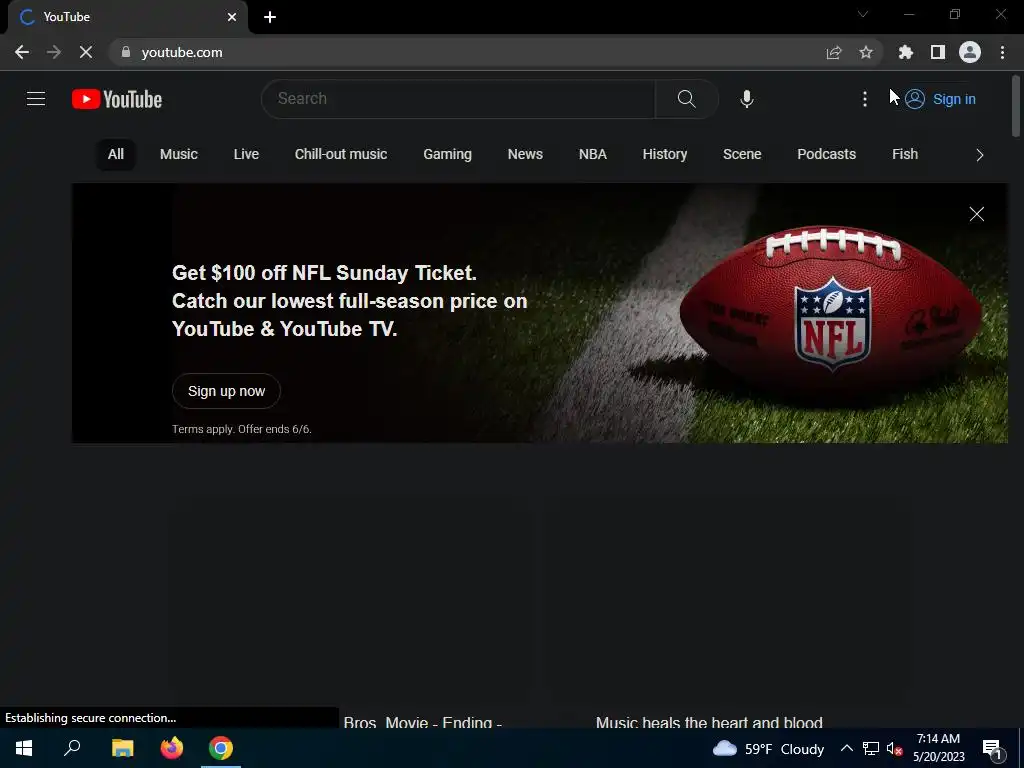Select the Scene filter chip
The width and height of the screenshot is (1024, 768).
click(x=742, y=154)
